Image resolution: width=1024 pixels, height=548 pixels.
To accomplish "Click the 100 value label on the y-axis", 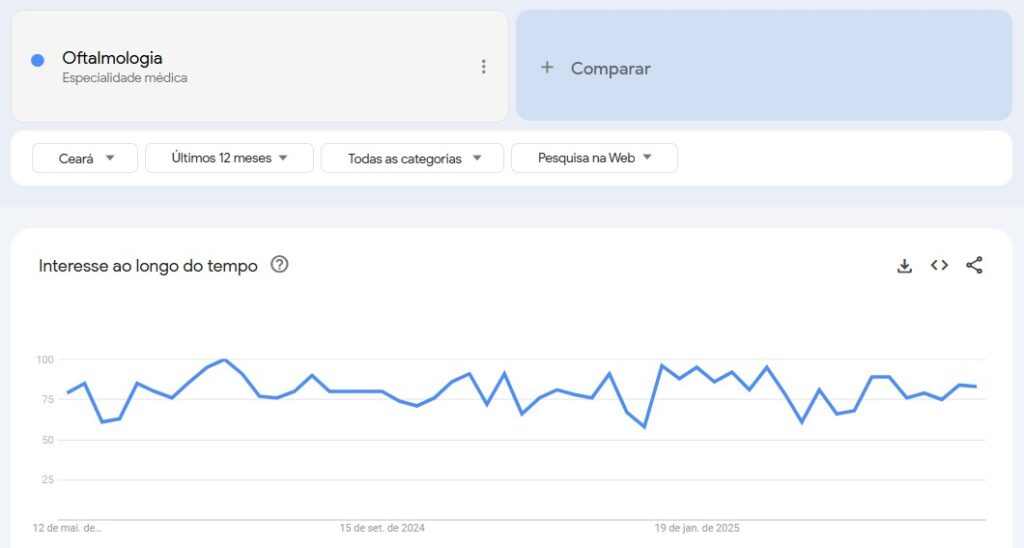I will pyautogui.click(x=45, y=360).
